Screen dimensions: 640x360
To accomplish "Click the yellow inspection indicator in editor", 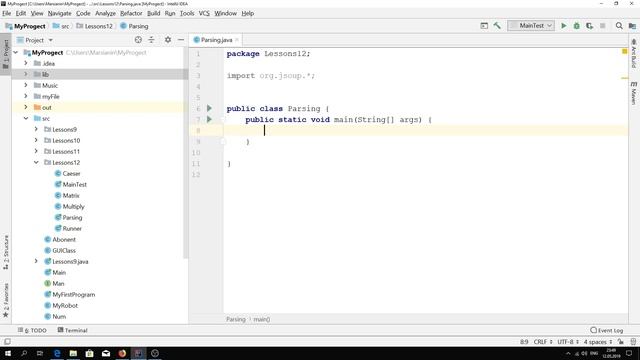I will pyautogui.click(x=624, y=51).
